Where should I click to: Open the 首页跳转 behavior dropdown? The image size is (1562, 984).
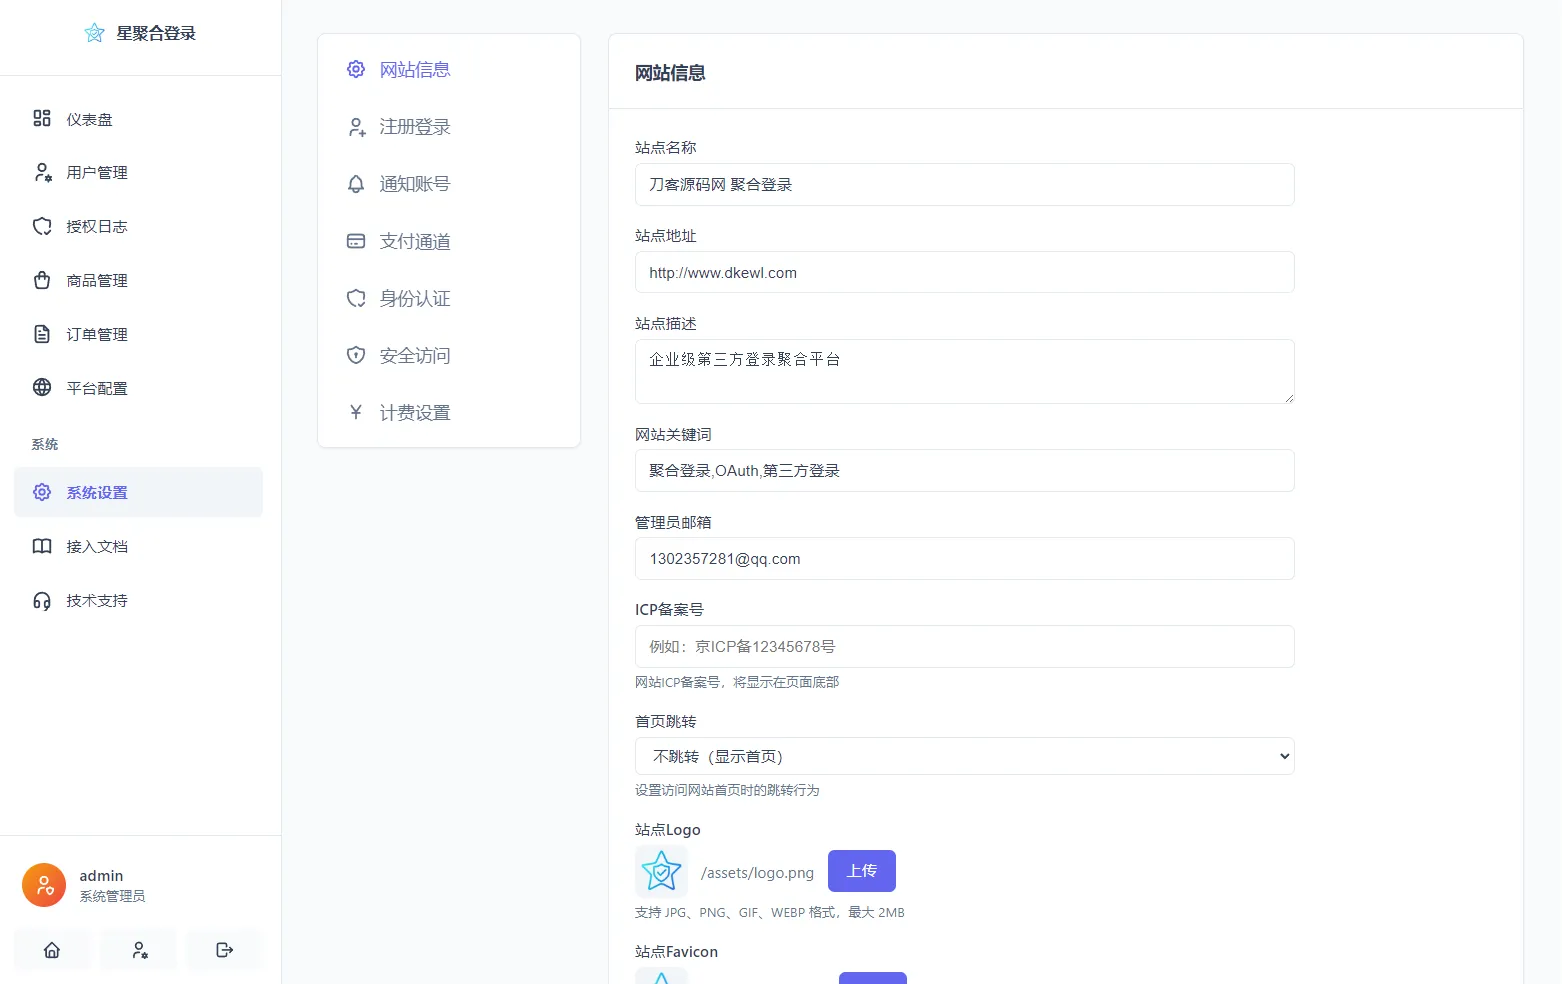(x=964, y=756)
